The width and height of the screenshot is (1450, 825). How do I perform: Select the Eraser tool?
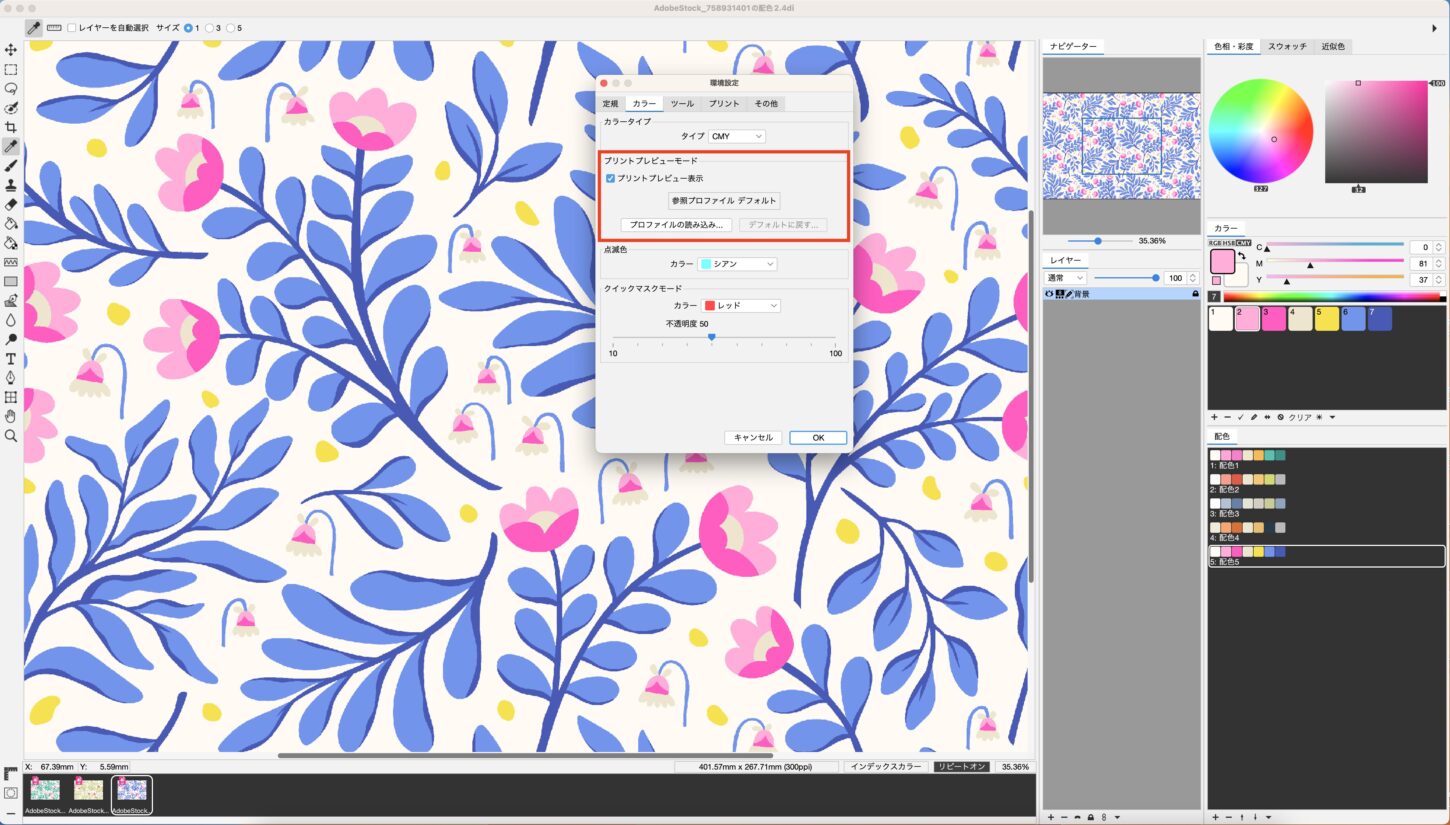[x=11, y=204]
